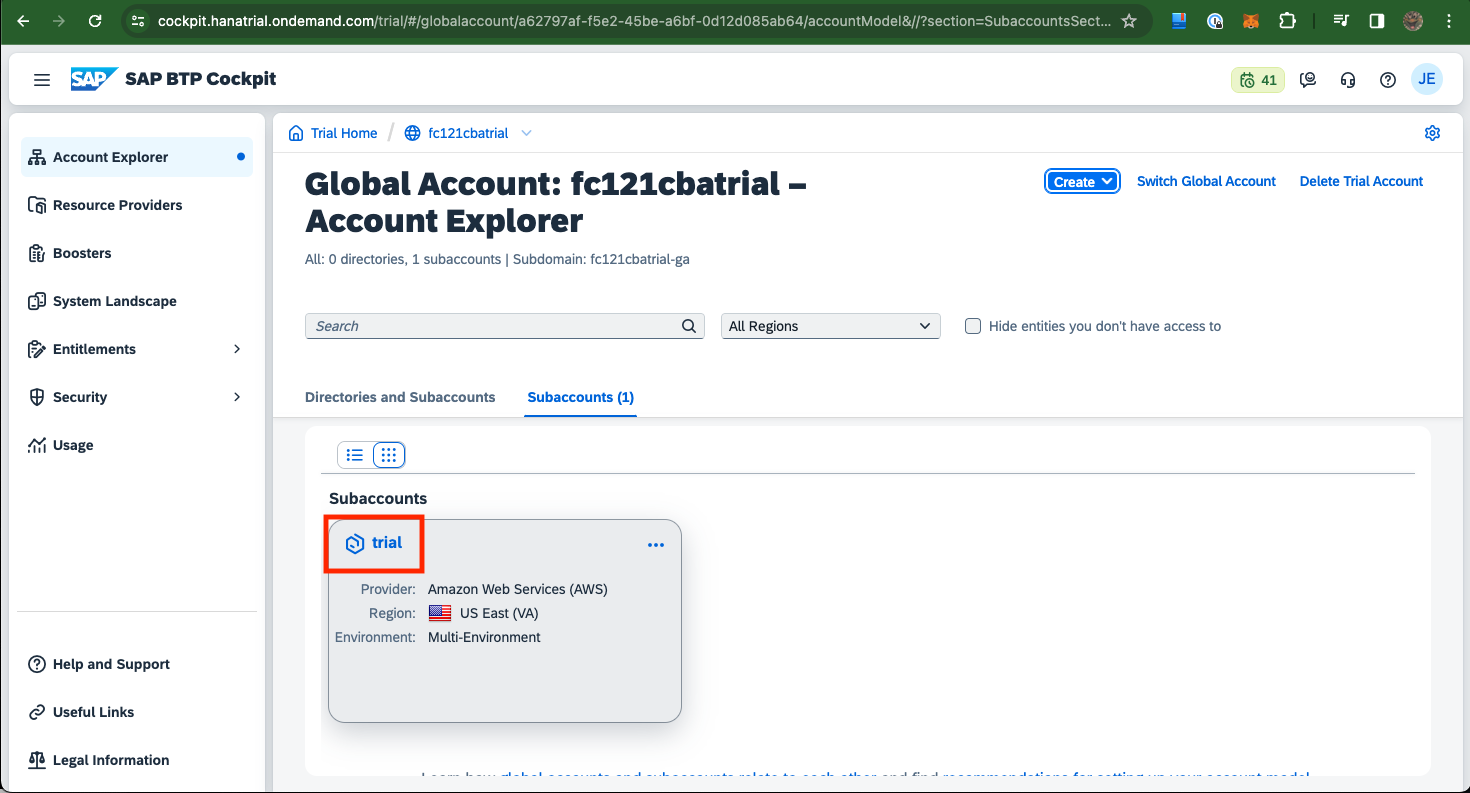Click the browser back arrow
This screenshot has height=793, width=1470.
coord(23,20)
